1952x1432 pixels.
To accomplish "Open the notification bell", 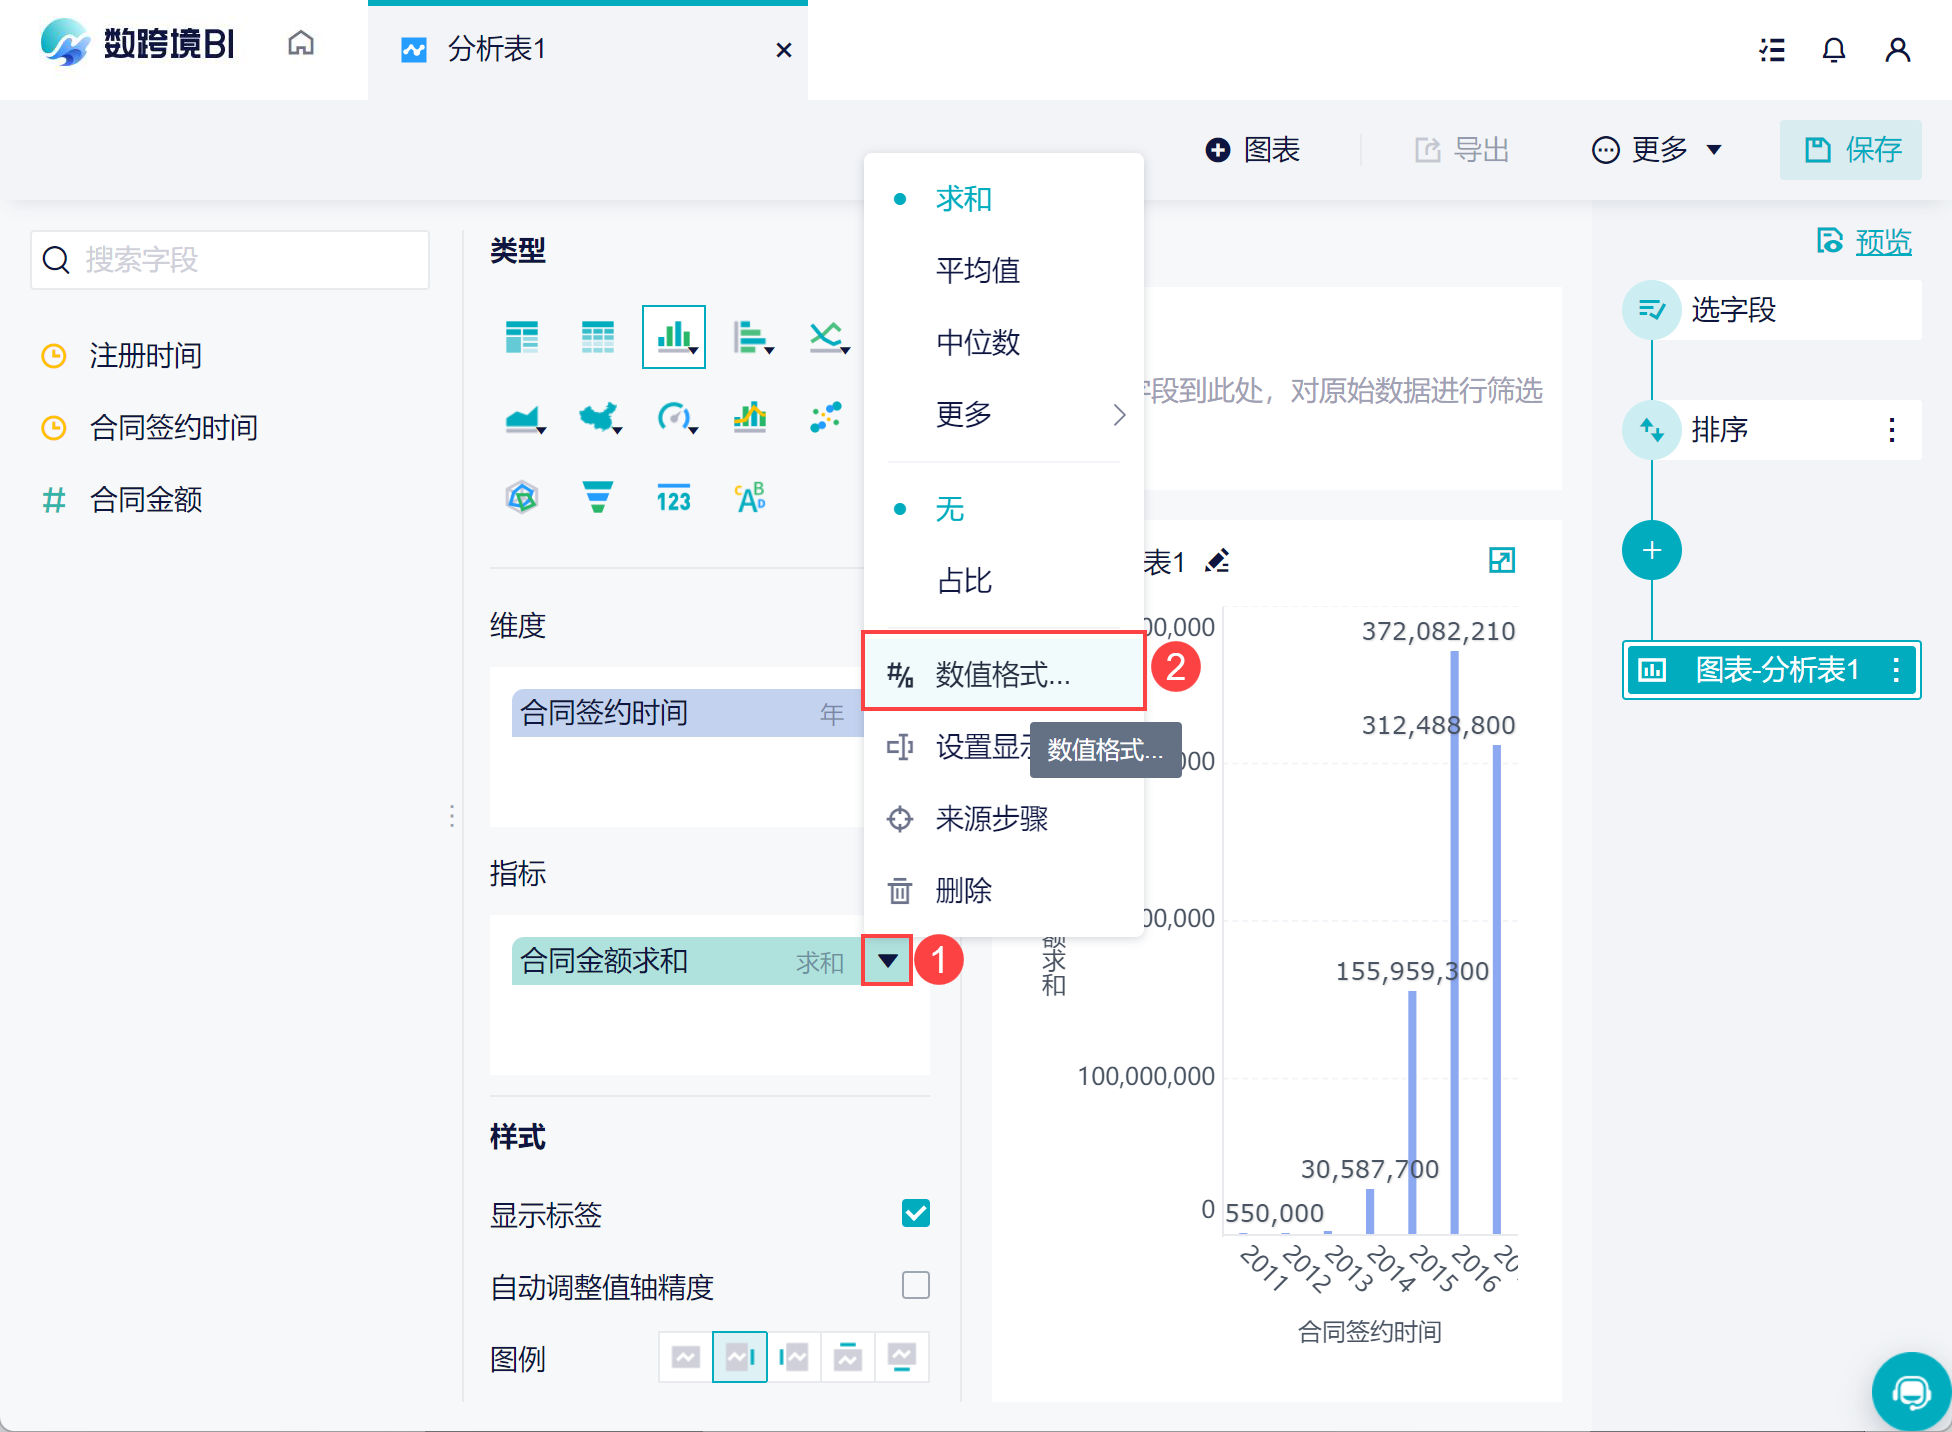I will click(1833, 50).
